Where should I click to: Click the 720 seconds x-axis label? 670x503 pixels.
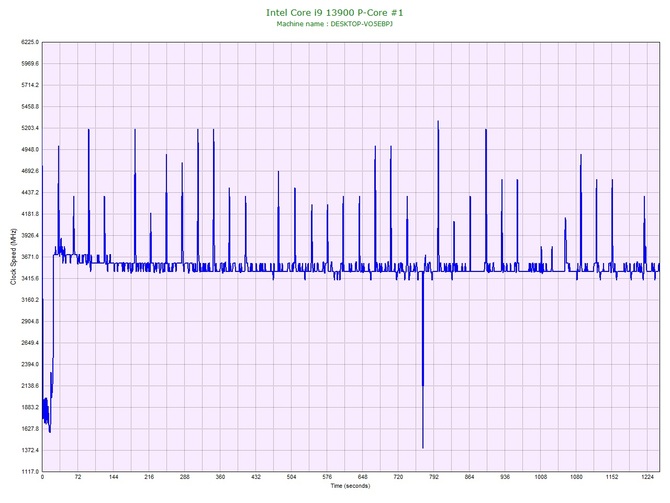point(398,477)
